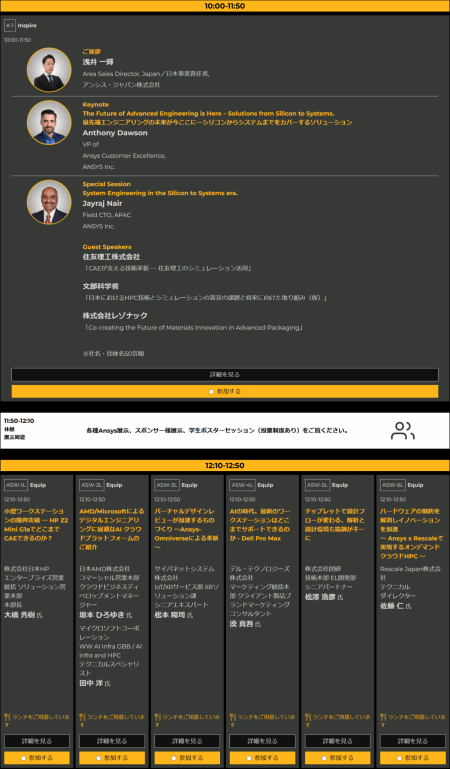Click the Keynote title 'The Future of Advanced Engineering is Here'
The height and width of the screenshot is (769, 450).
point(208,113)
